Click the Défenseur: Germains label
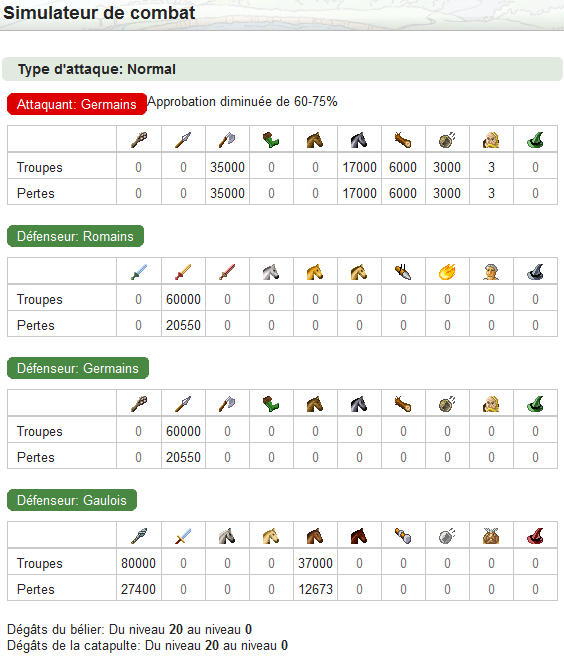The image size is (564, 662). 78,368
